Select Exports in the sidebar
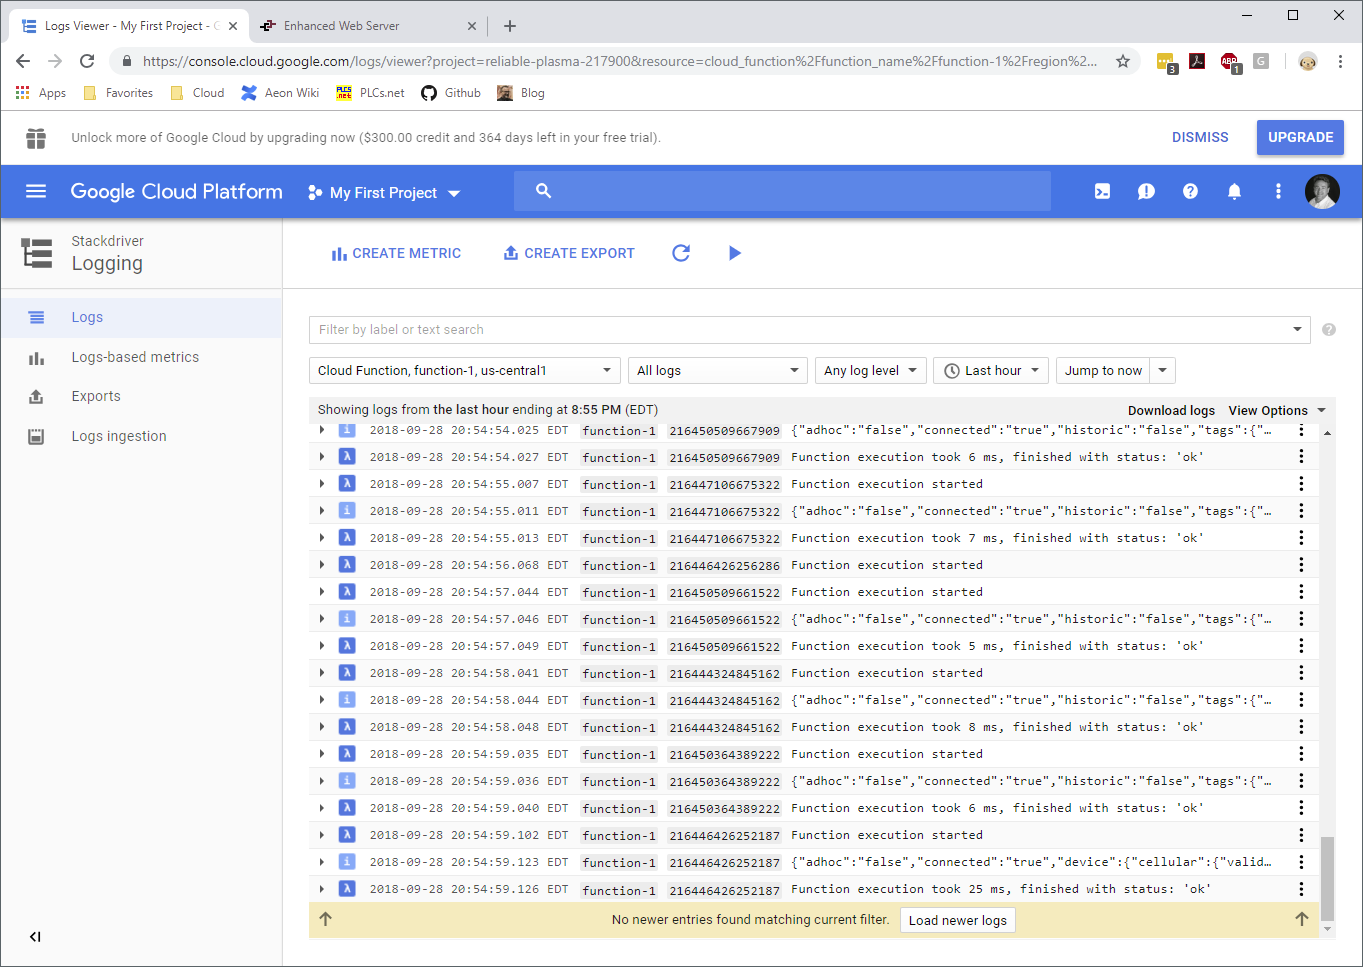This screenshot has width=1363, height=967. 141,396
